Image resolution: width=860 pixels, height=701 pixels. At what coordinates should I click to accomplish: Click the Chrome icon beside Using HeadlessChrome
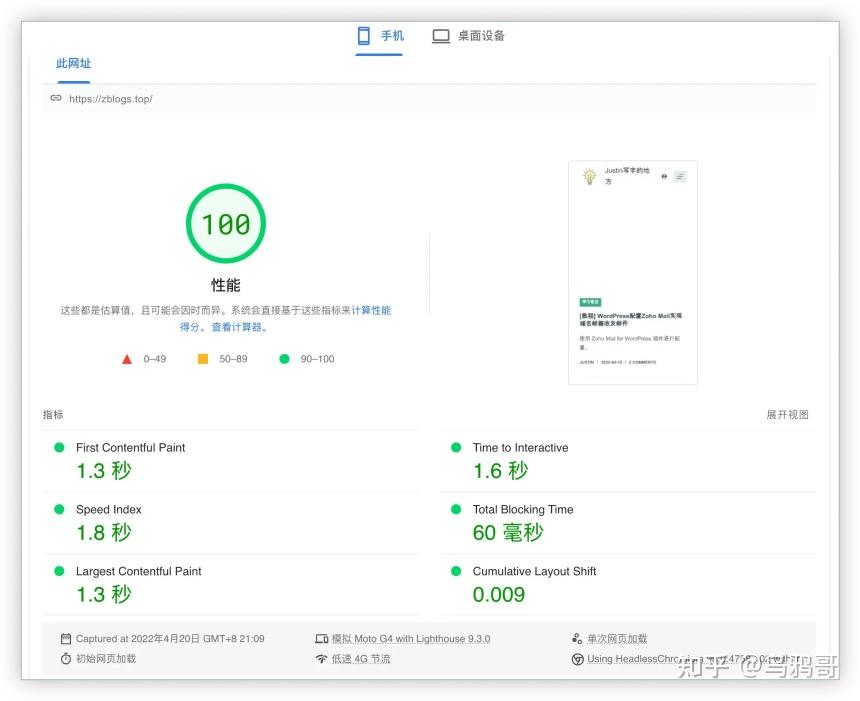tap(578, 659)
